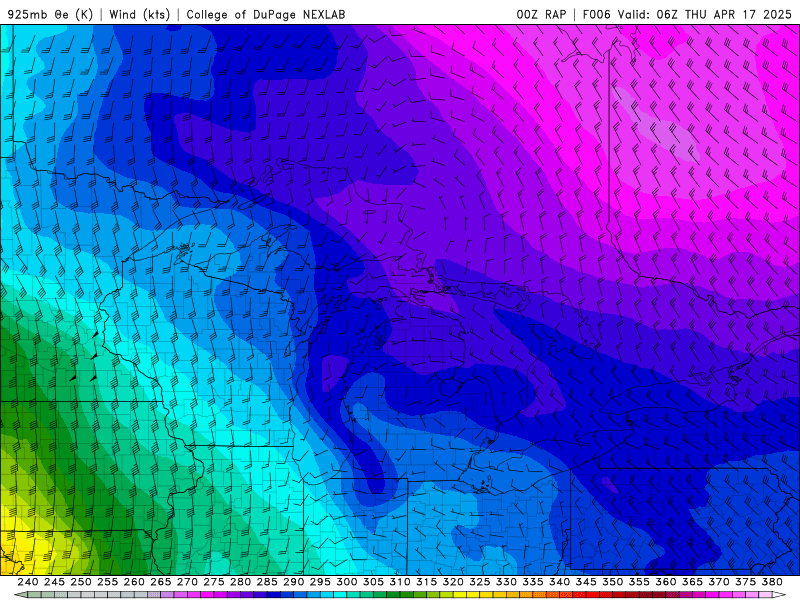
Task: Click the 370 value on the color scale
Action: (719, 582)
